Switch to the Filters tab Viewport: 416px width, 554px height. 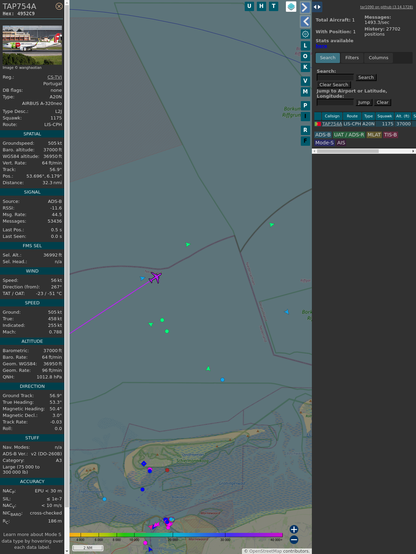tap(352, 58)
